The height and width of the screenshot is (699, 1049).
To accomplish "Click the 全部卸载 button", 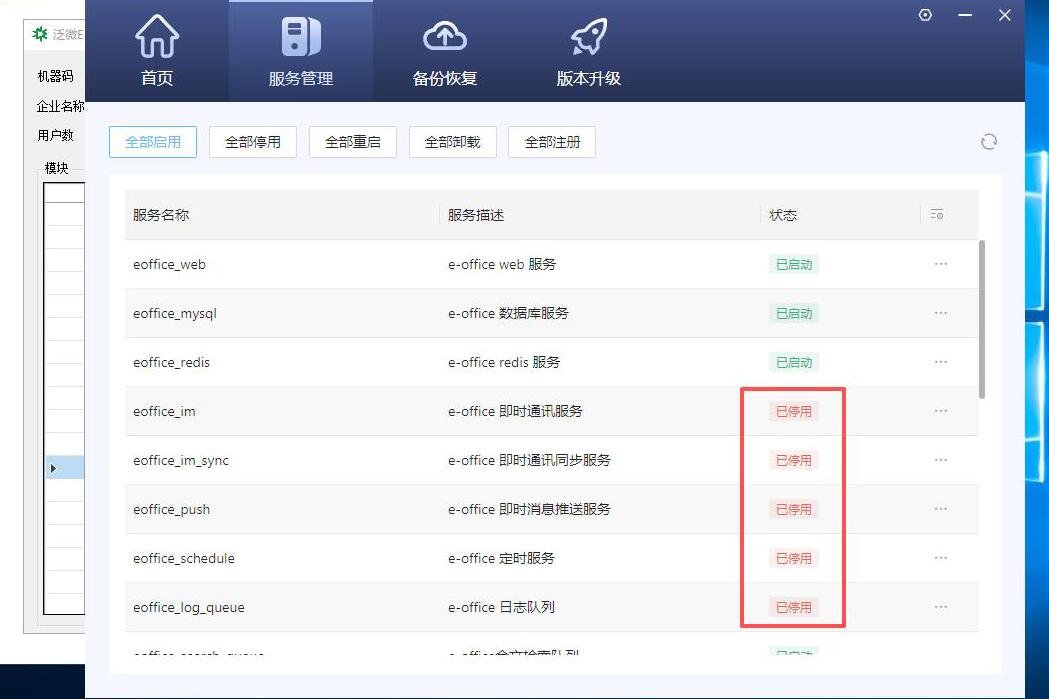I will 453,142.
